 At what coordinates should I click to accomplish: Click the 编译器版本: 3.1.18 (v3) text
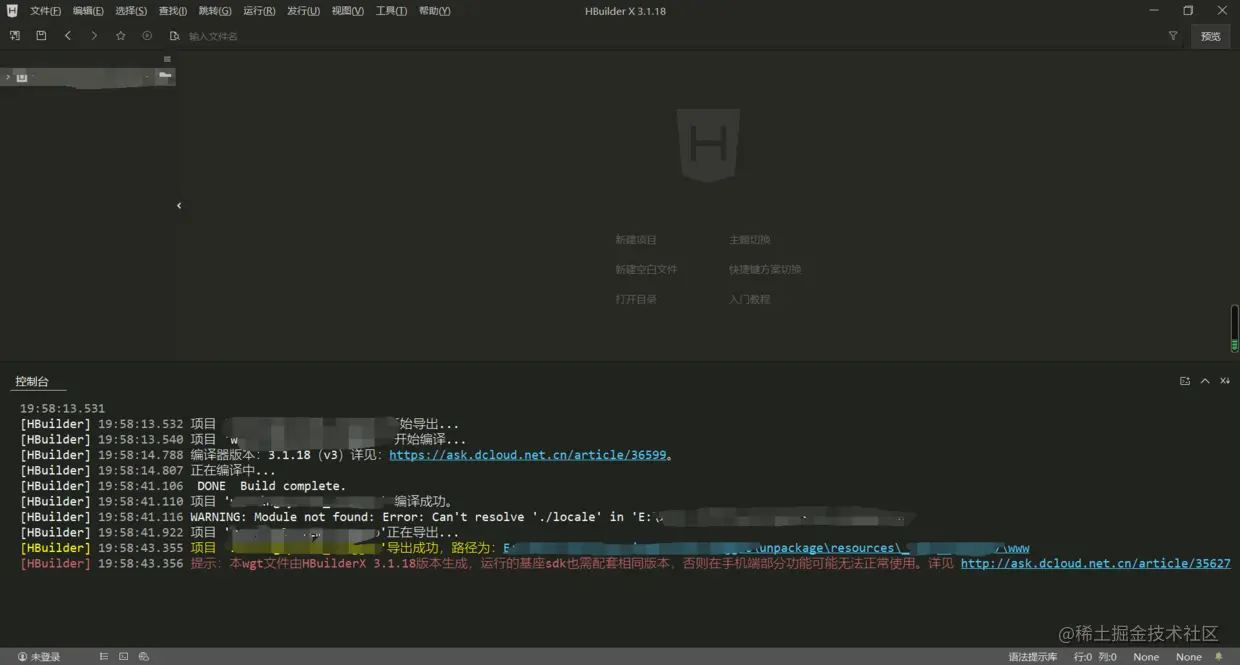tap(268, 455)
